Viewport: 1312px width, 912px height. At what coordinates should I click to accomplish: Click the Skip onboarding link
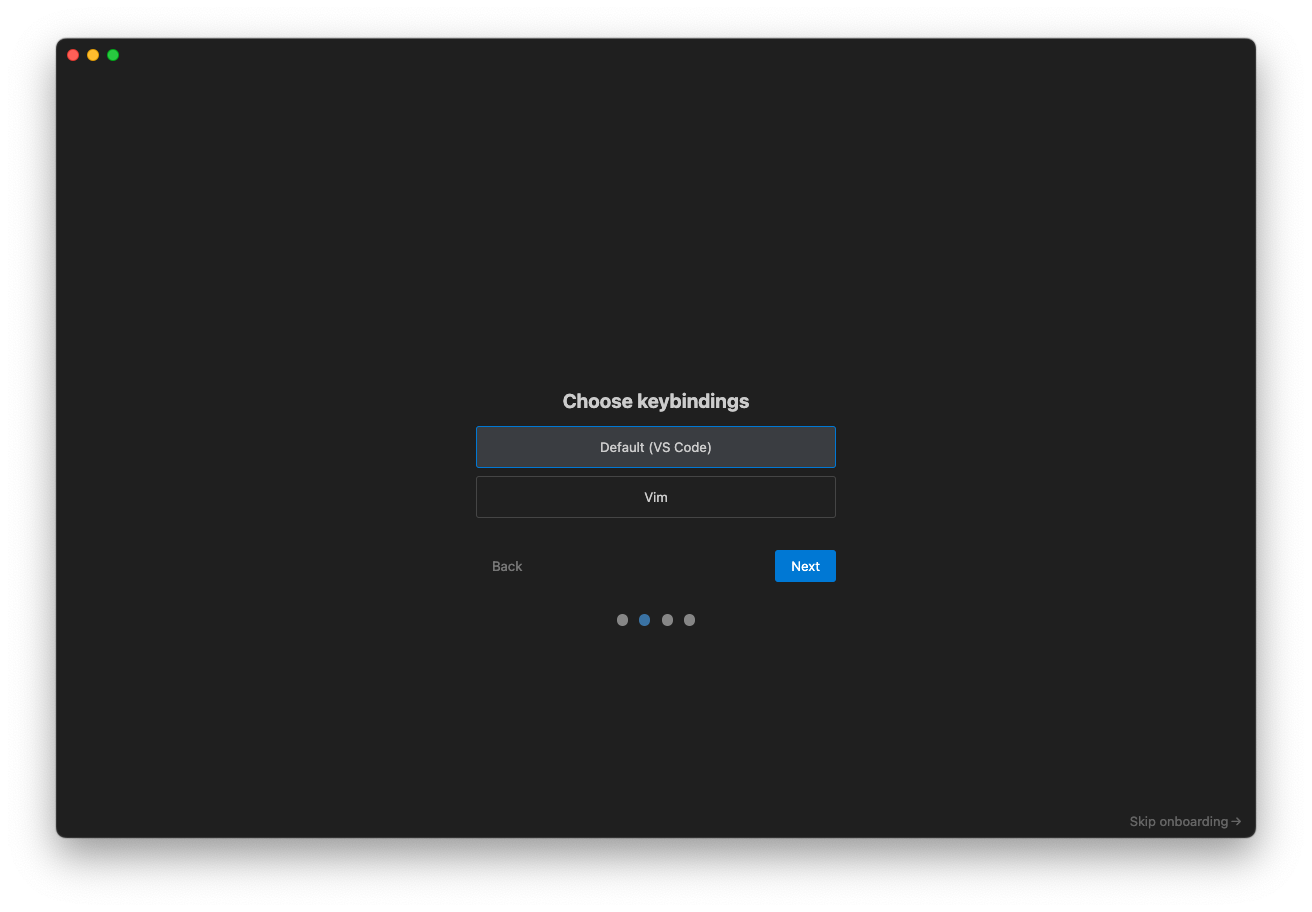[x=1185, y=821]
